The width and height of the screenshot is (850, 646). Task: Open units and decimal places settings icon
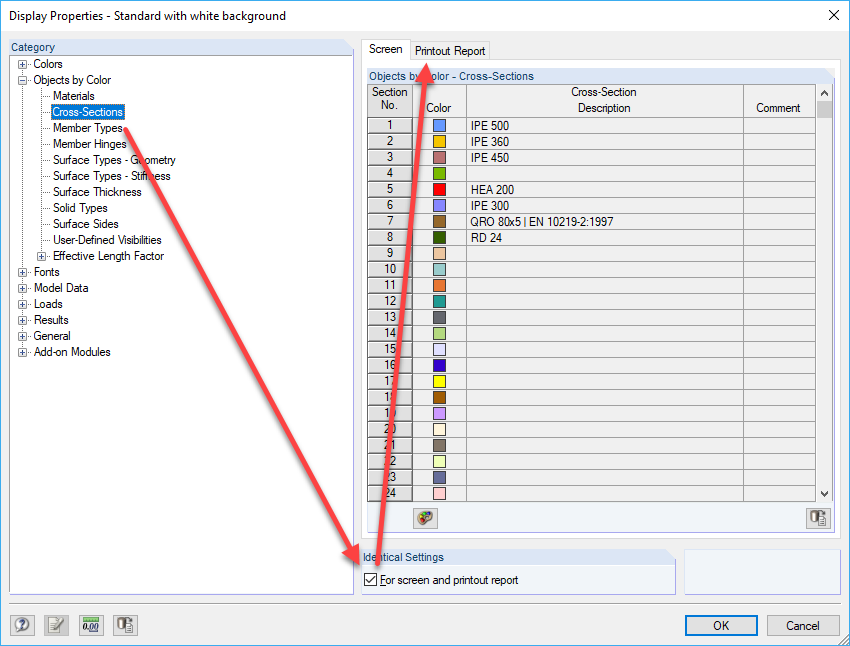90,624
